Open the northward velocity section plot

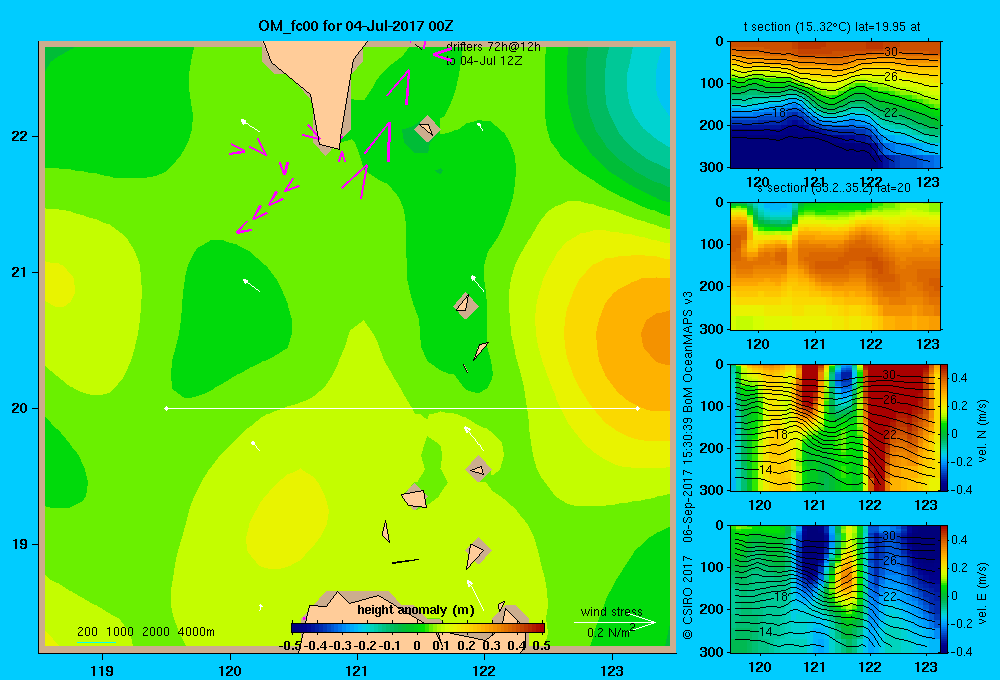pos(835,427)
